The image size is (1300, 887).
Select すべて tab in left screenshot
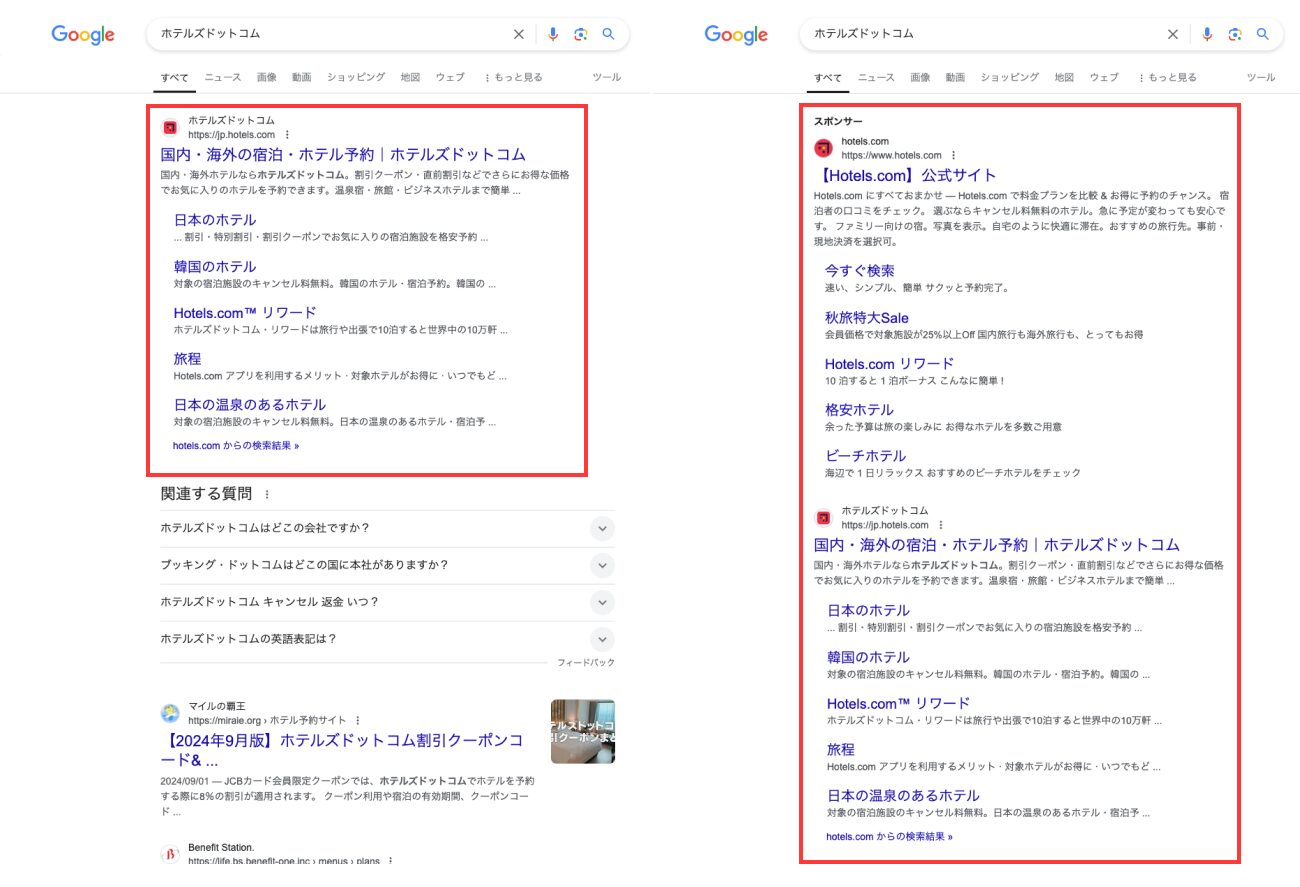pos(175,77)
